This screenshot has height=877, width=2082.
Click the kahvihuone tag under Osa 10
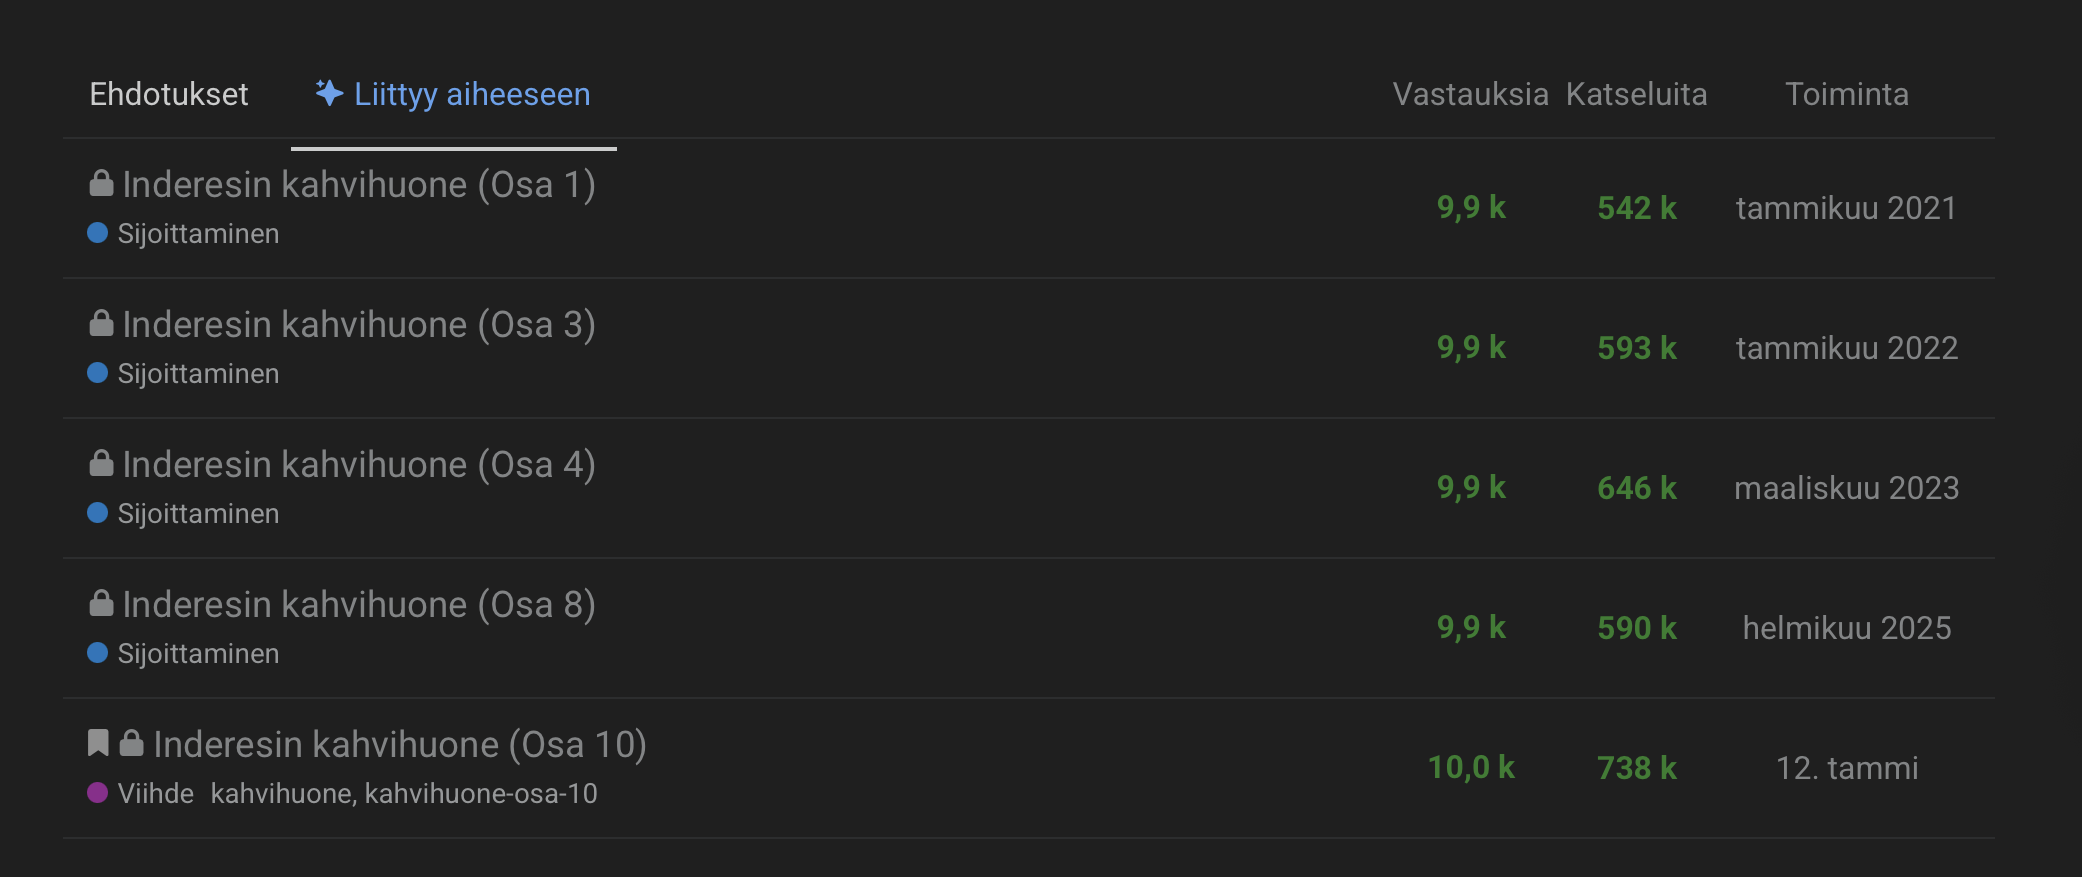coord(281,793)
